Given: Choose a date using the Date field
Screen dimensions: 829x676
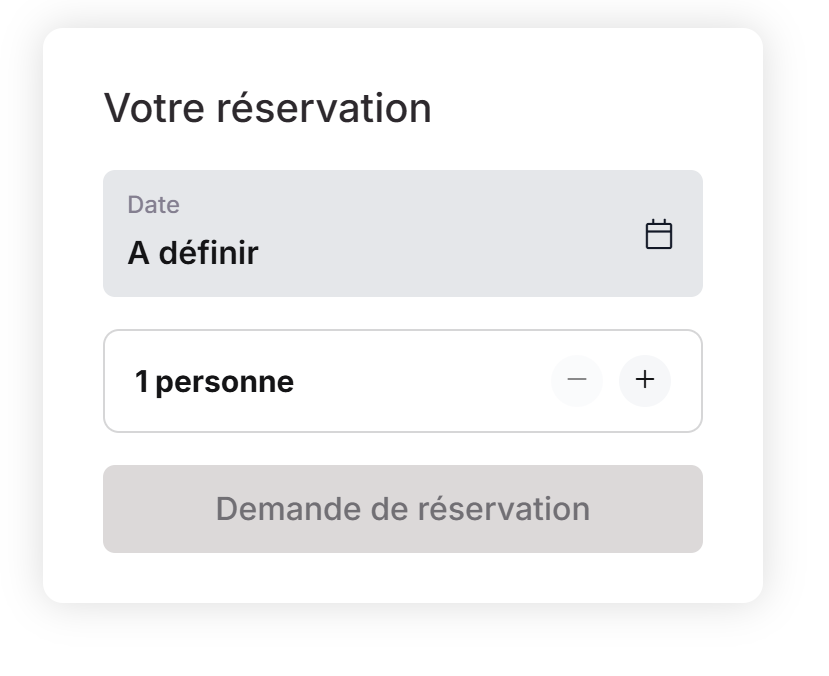Looking at the screenshot, I should pos(402,234).
